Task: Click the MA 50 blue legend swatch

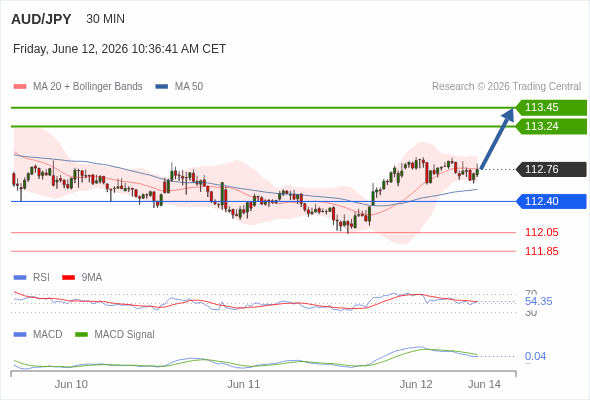Action: click(x=162, y=87)
